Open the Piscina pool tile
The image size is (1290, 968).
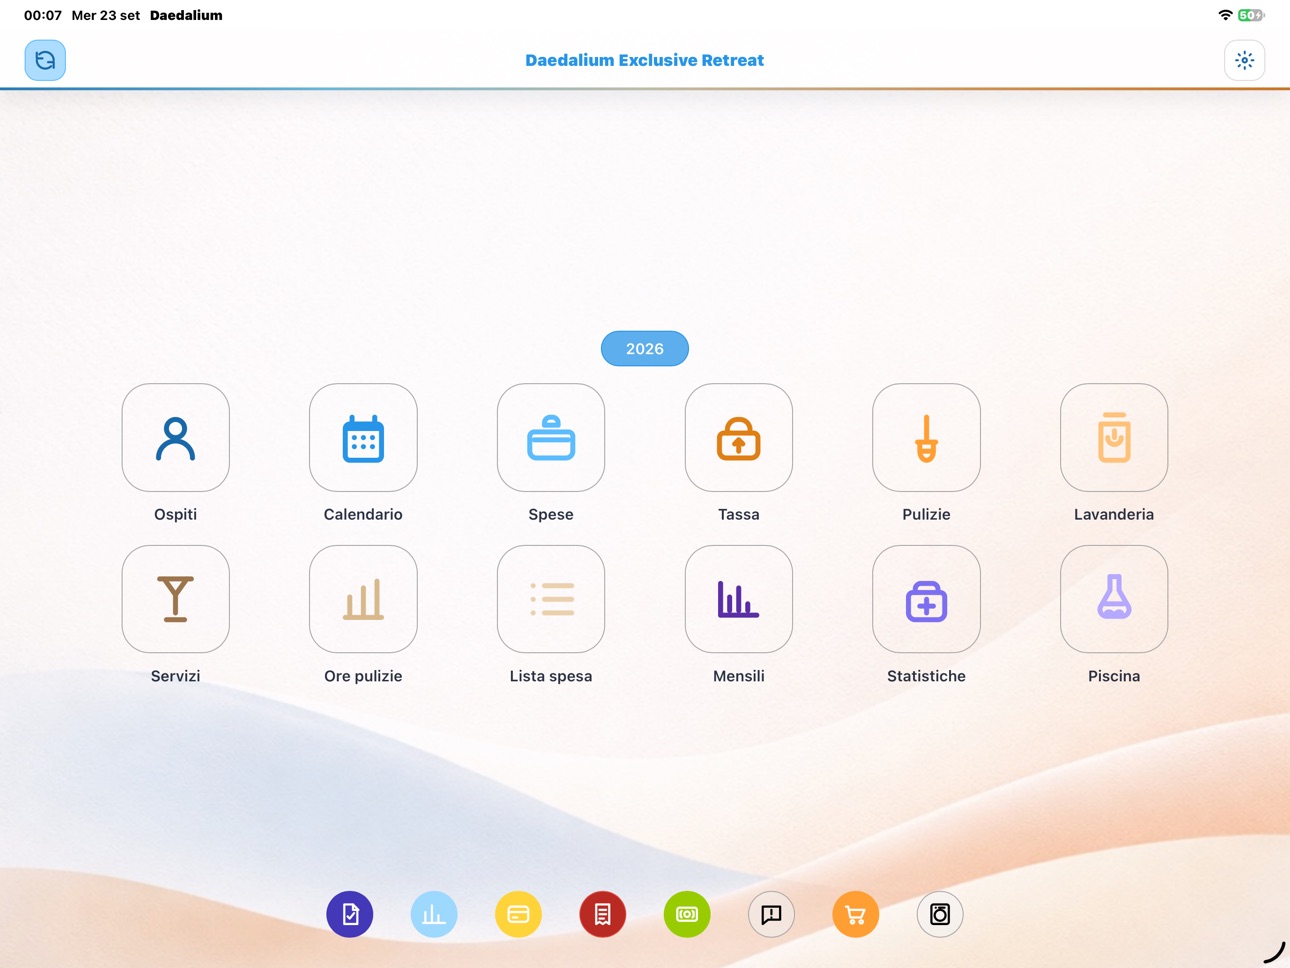(x=1114, y=599)
